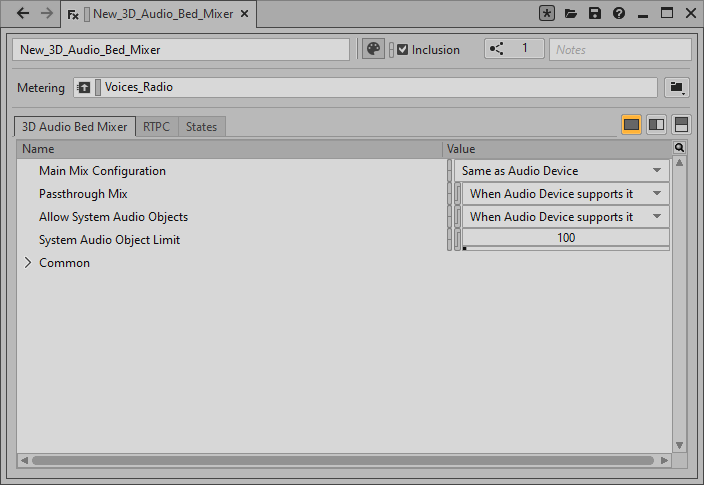
Task: Switch to the States tab
Action: pyautogui.click(x=203, y=127)
